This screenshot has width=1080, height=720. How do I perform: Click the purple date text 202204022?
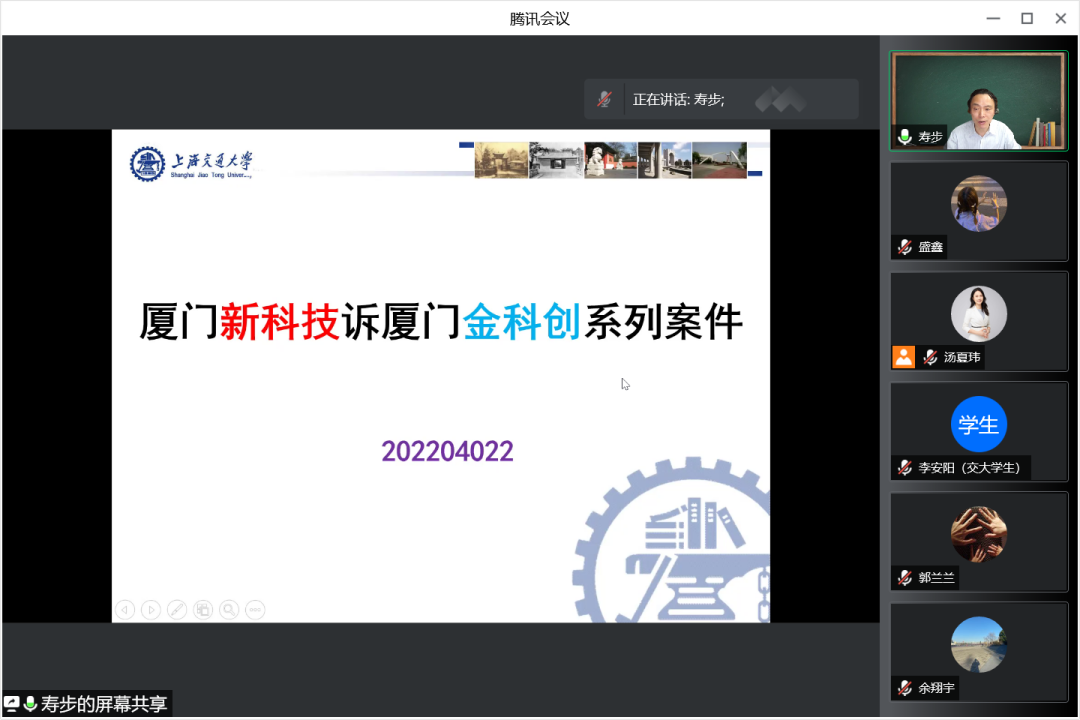coord(448,451)
